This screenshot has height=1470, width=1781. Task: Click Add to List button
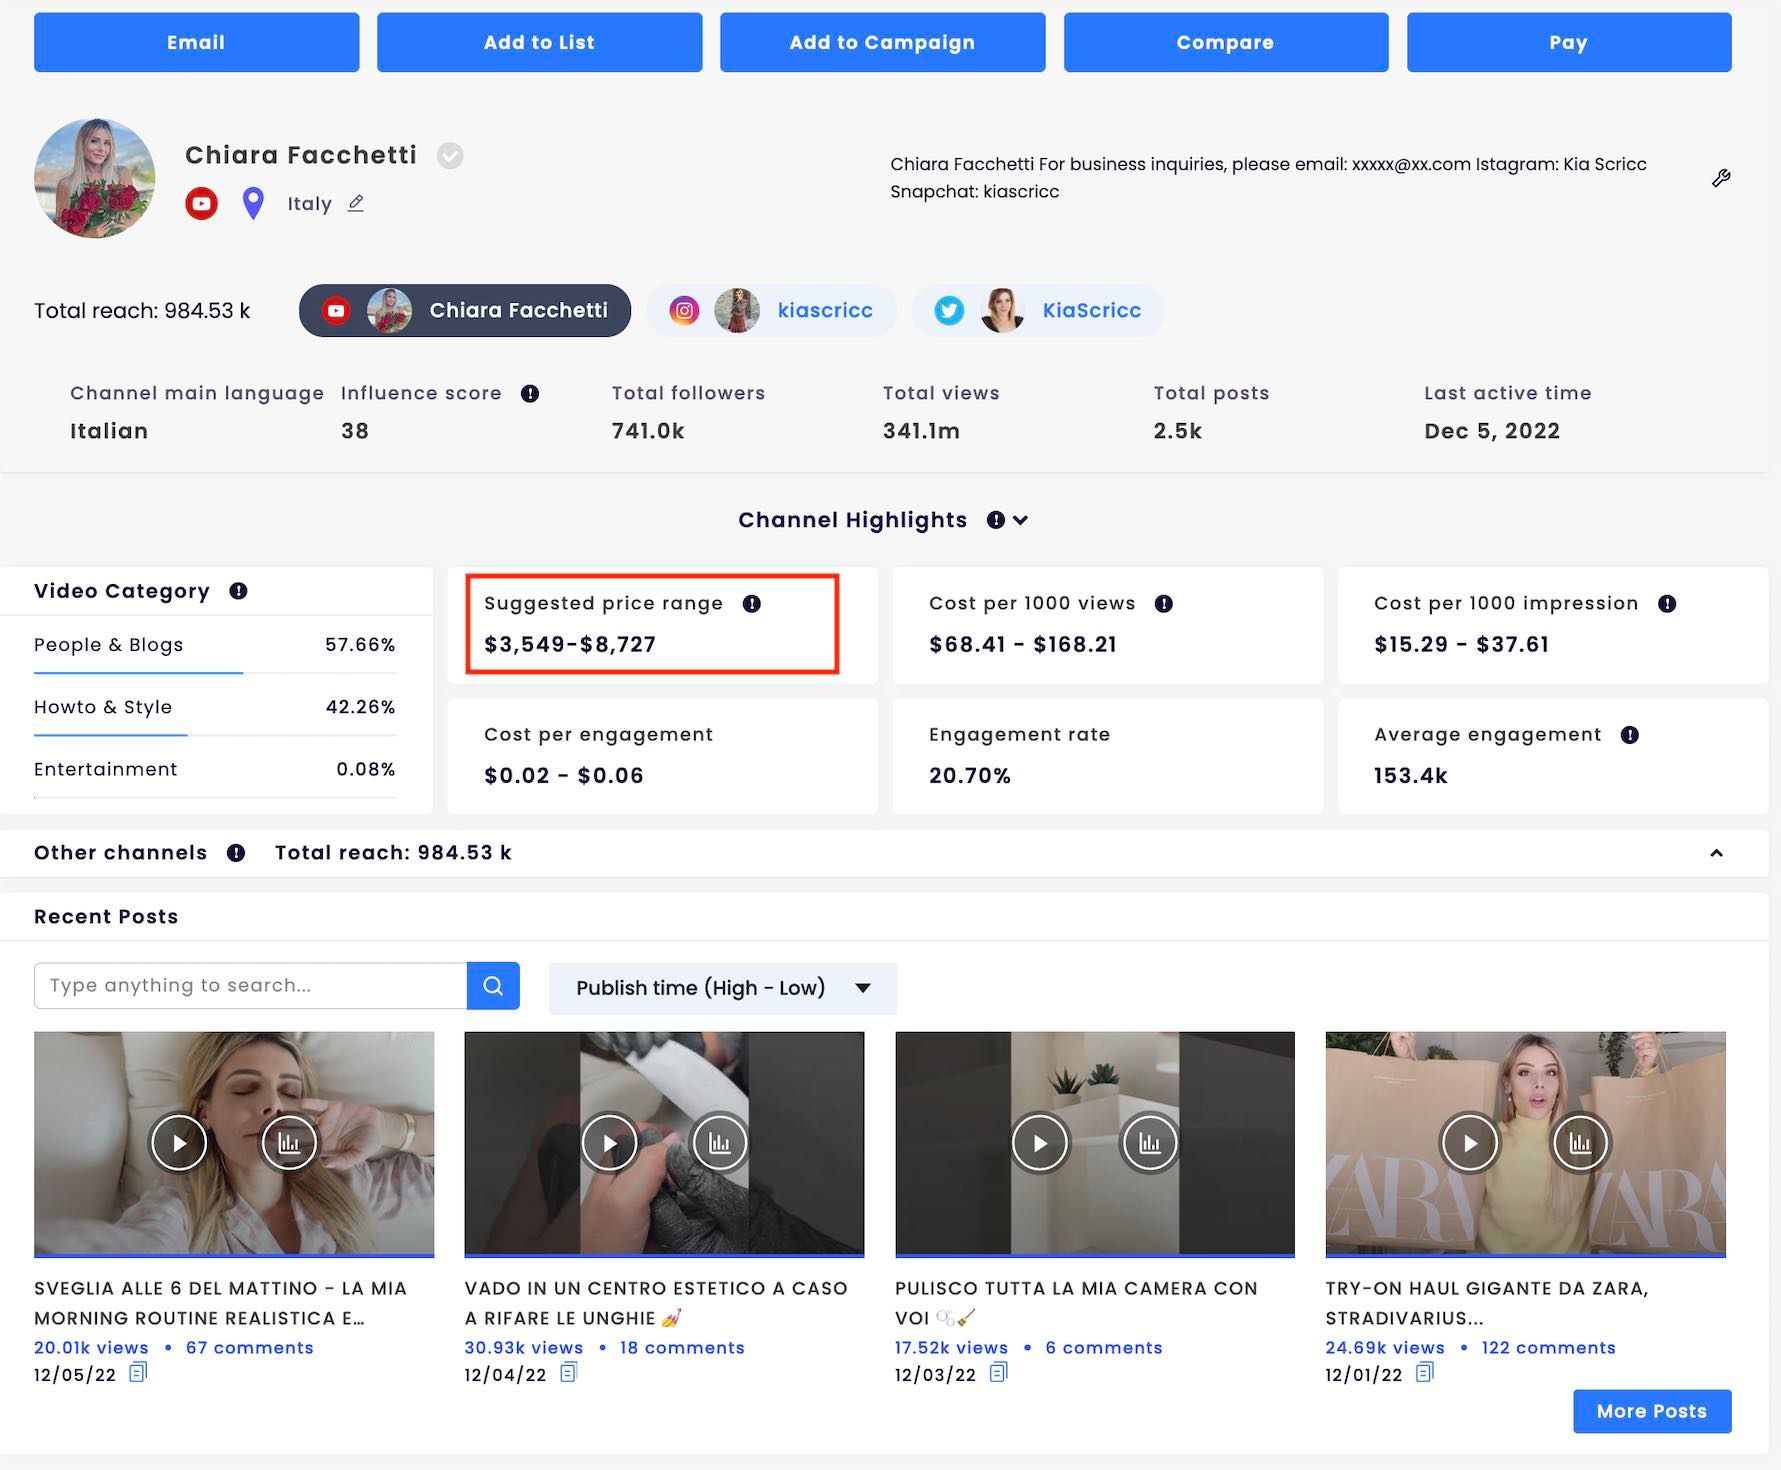click(x=539, y=42)
